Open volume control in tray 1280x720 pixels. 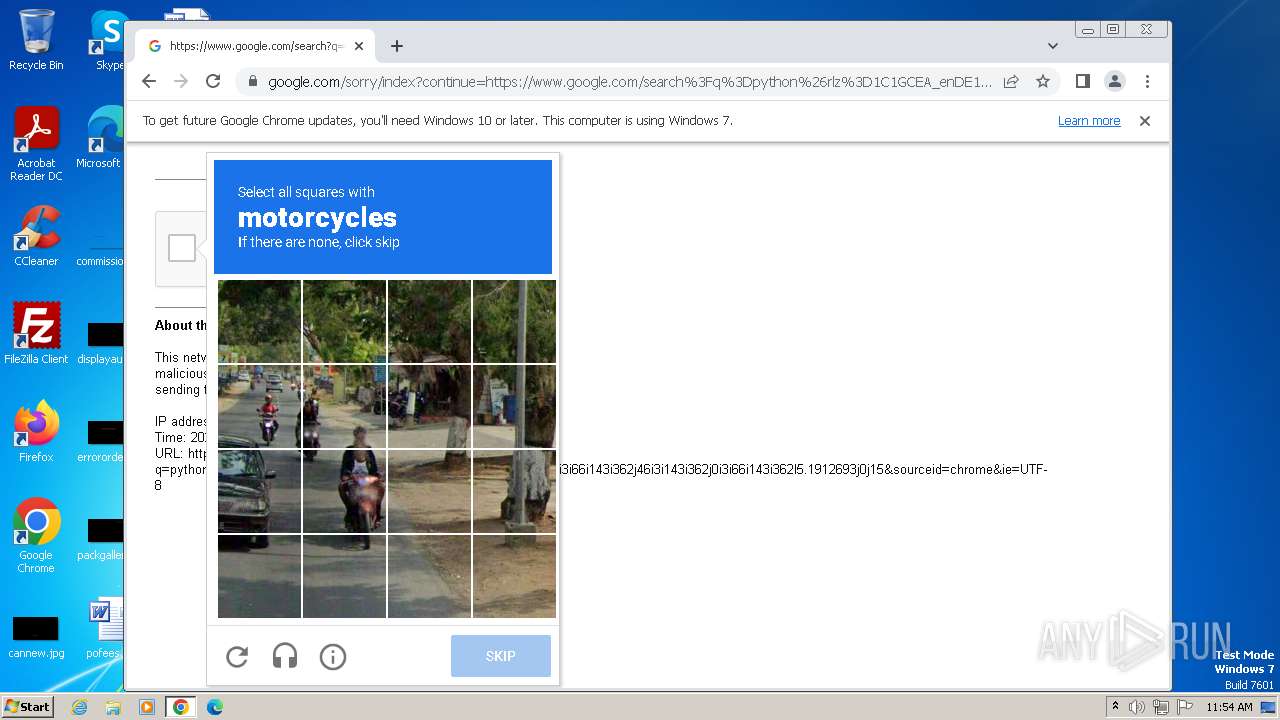[1137, 707]
